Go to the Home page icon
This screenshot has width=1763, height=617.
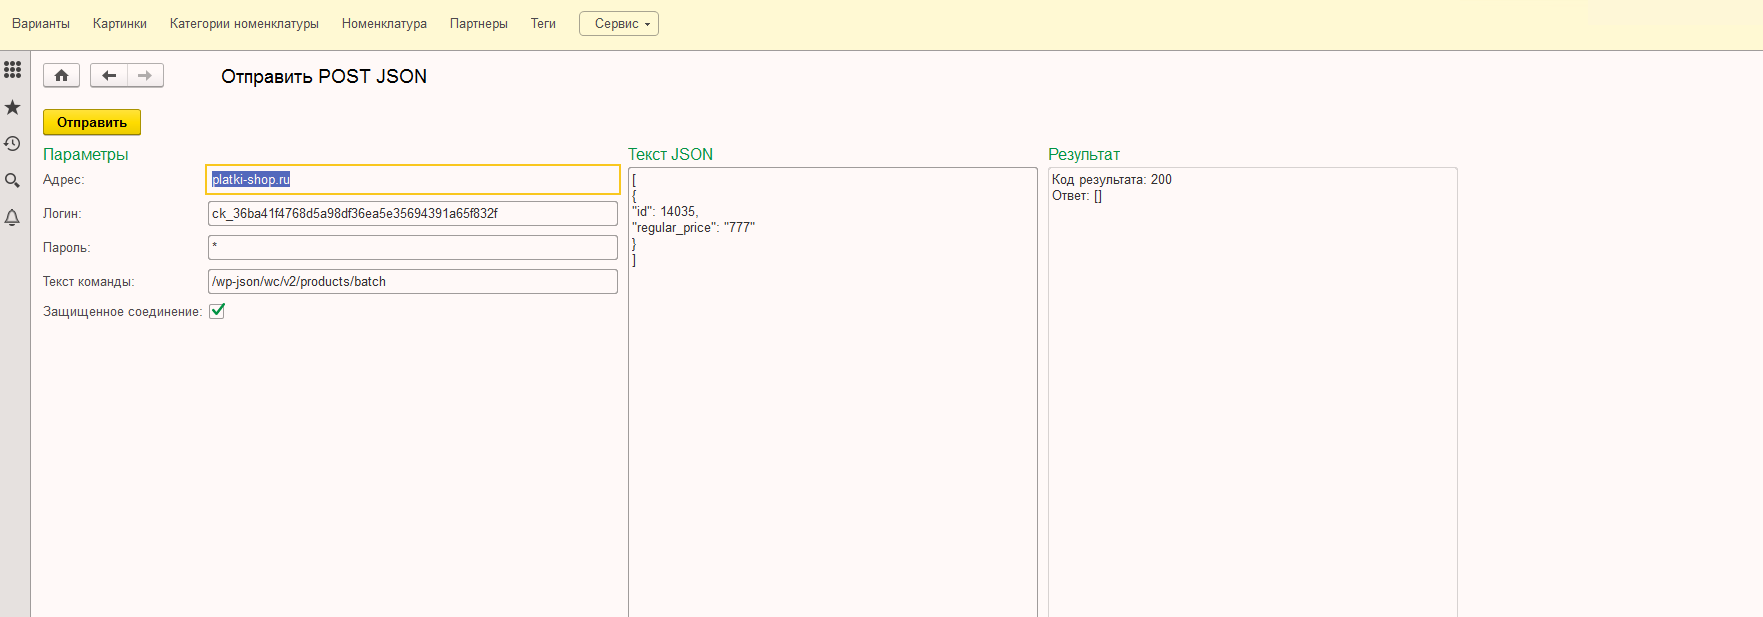coord(61,75)
